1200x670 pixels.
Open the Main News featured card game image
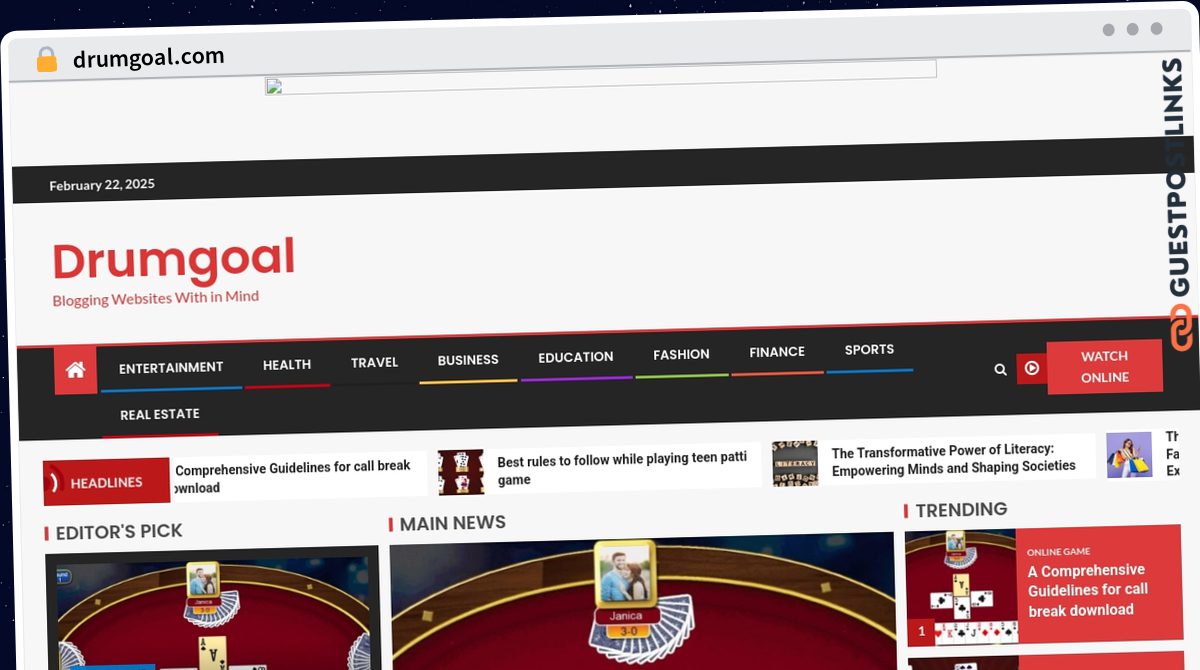tap(642, 601)
